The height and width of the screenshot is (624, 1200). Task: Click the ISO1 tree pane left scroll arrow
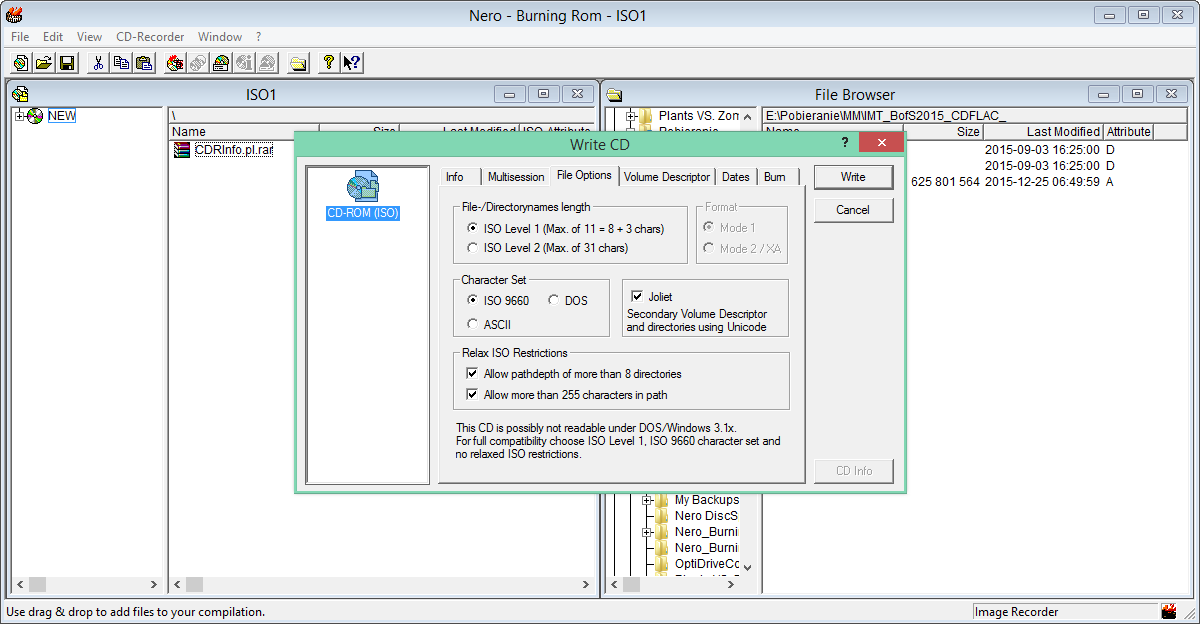click(19, 585)
